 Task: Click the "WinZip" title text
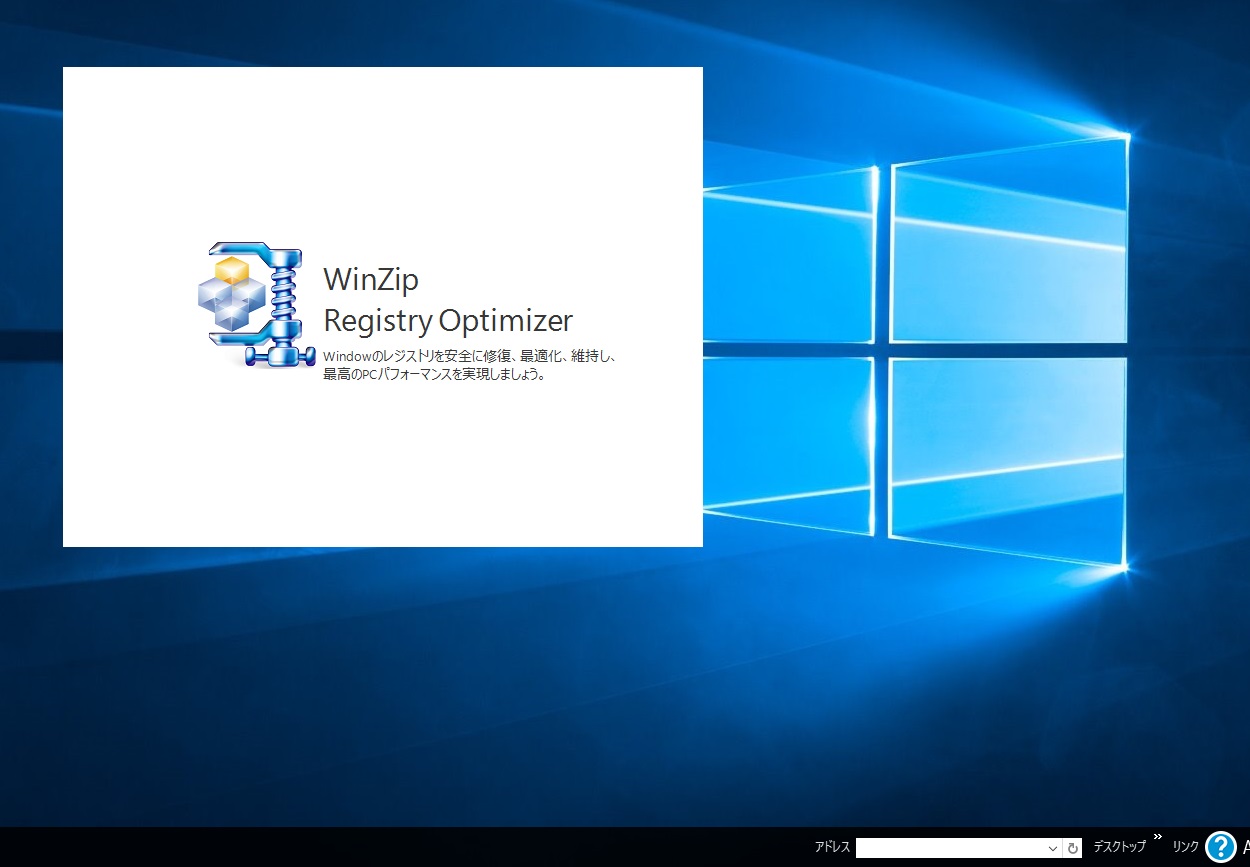[x=370, y=280]
